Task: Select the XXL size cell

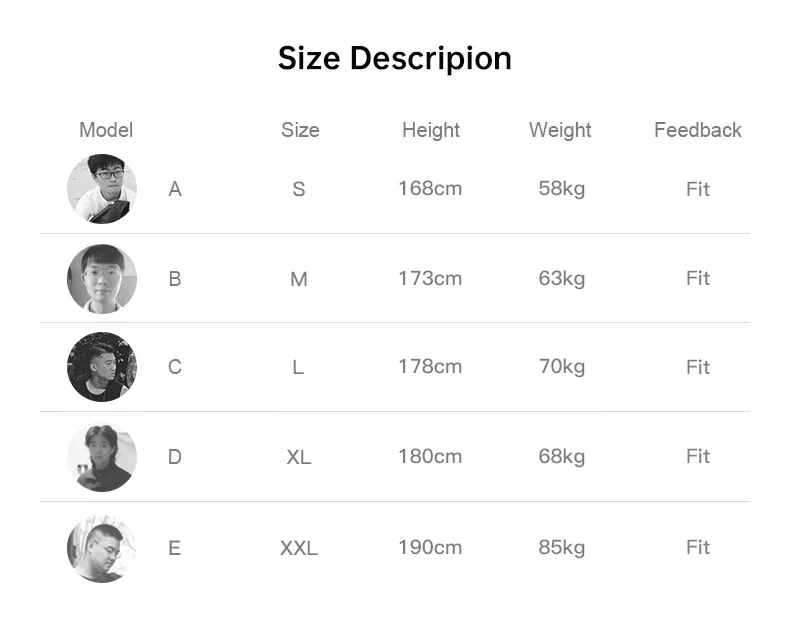Action: click(299, 548)
